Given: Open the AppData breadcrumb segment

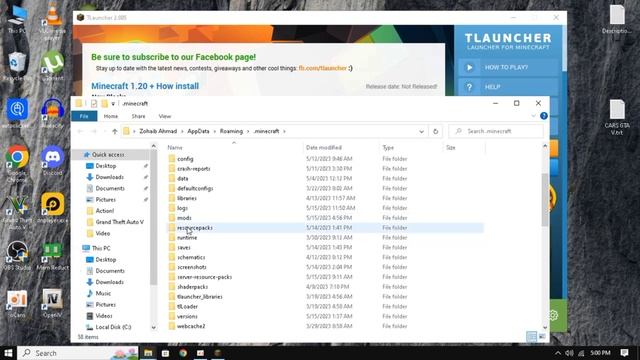Looking at the screenshot, I should click(198, 131).
